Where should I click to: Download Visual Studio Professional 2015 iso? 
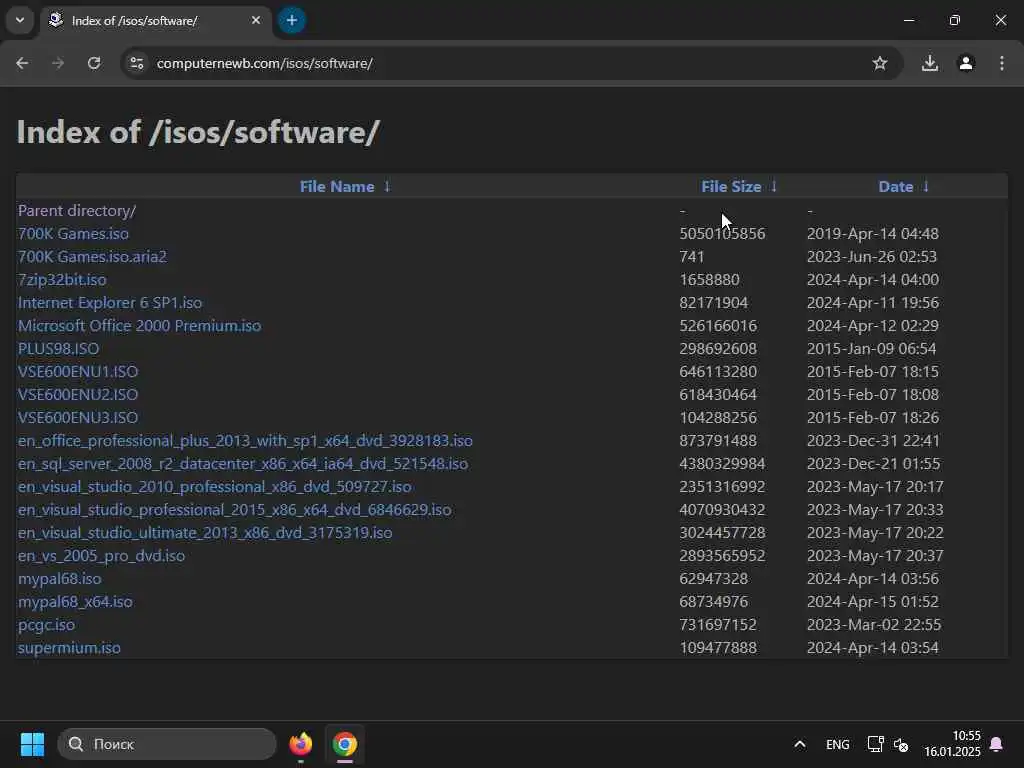(x=234, y=509)
